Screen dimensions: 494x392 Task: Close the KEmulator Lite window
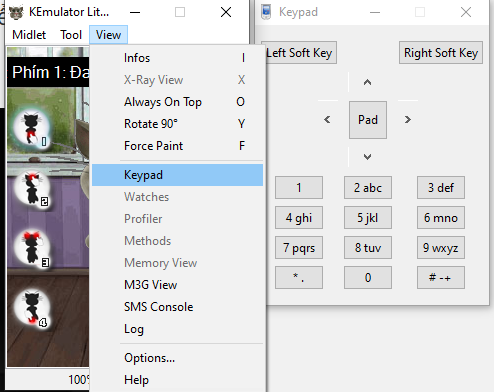[226, 12]
